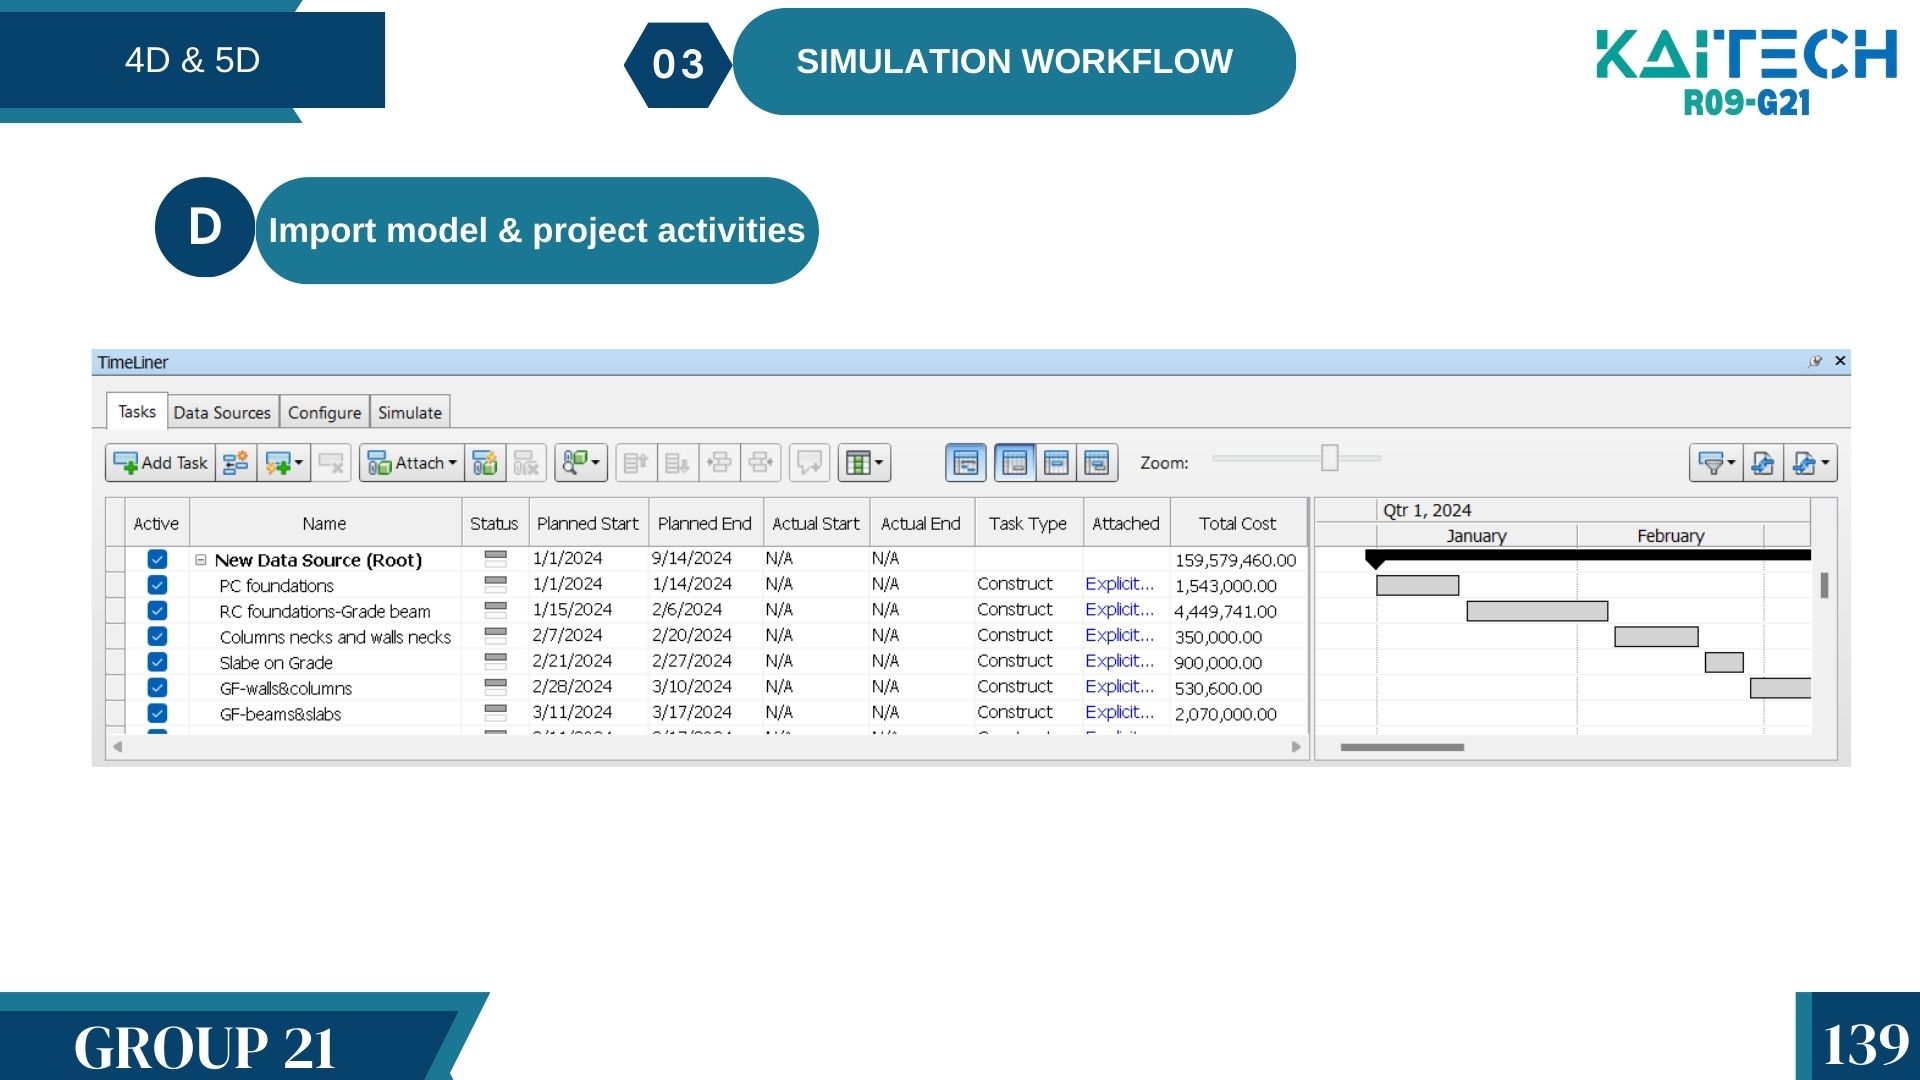Select Show Actual Dates Gantt view
The image size is (1920, 1080).
1056,463
